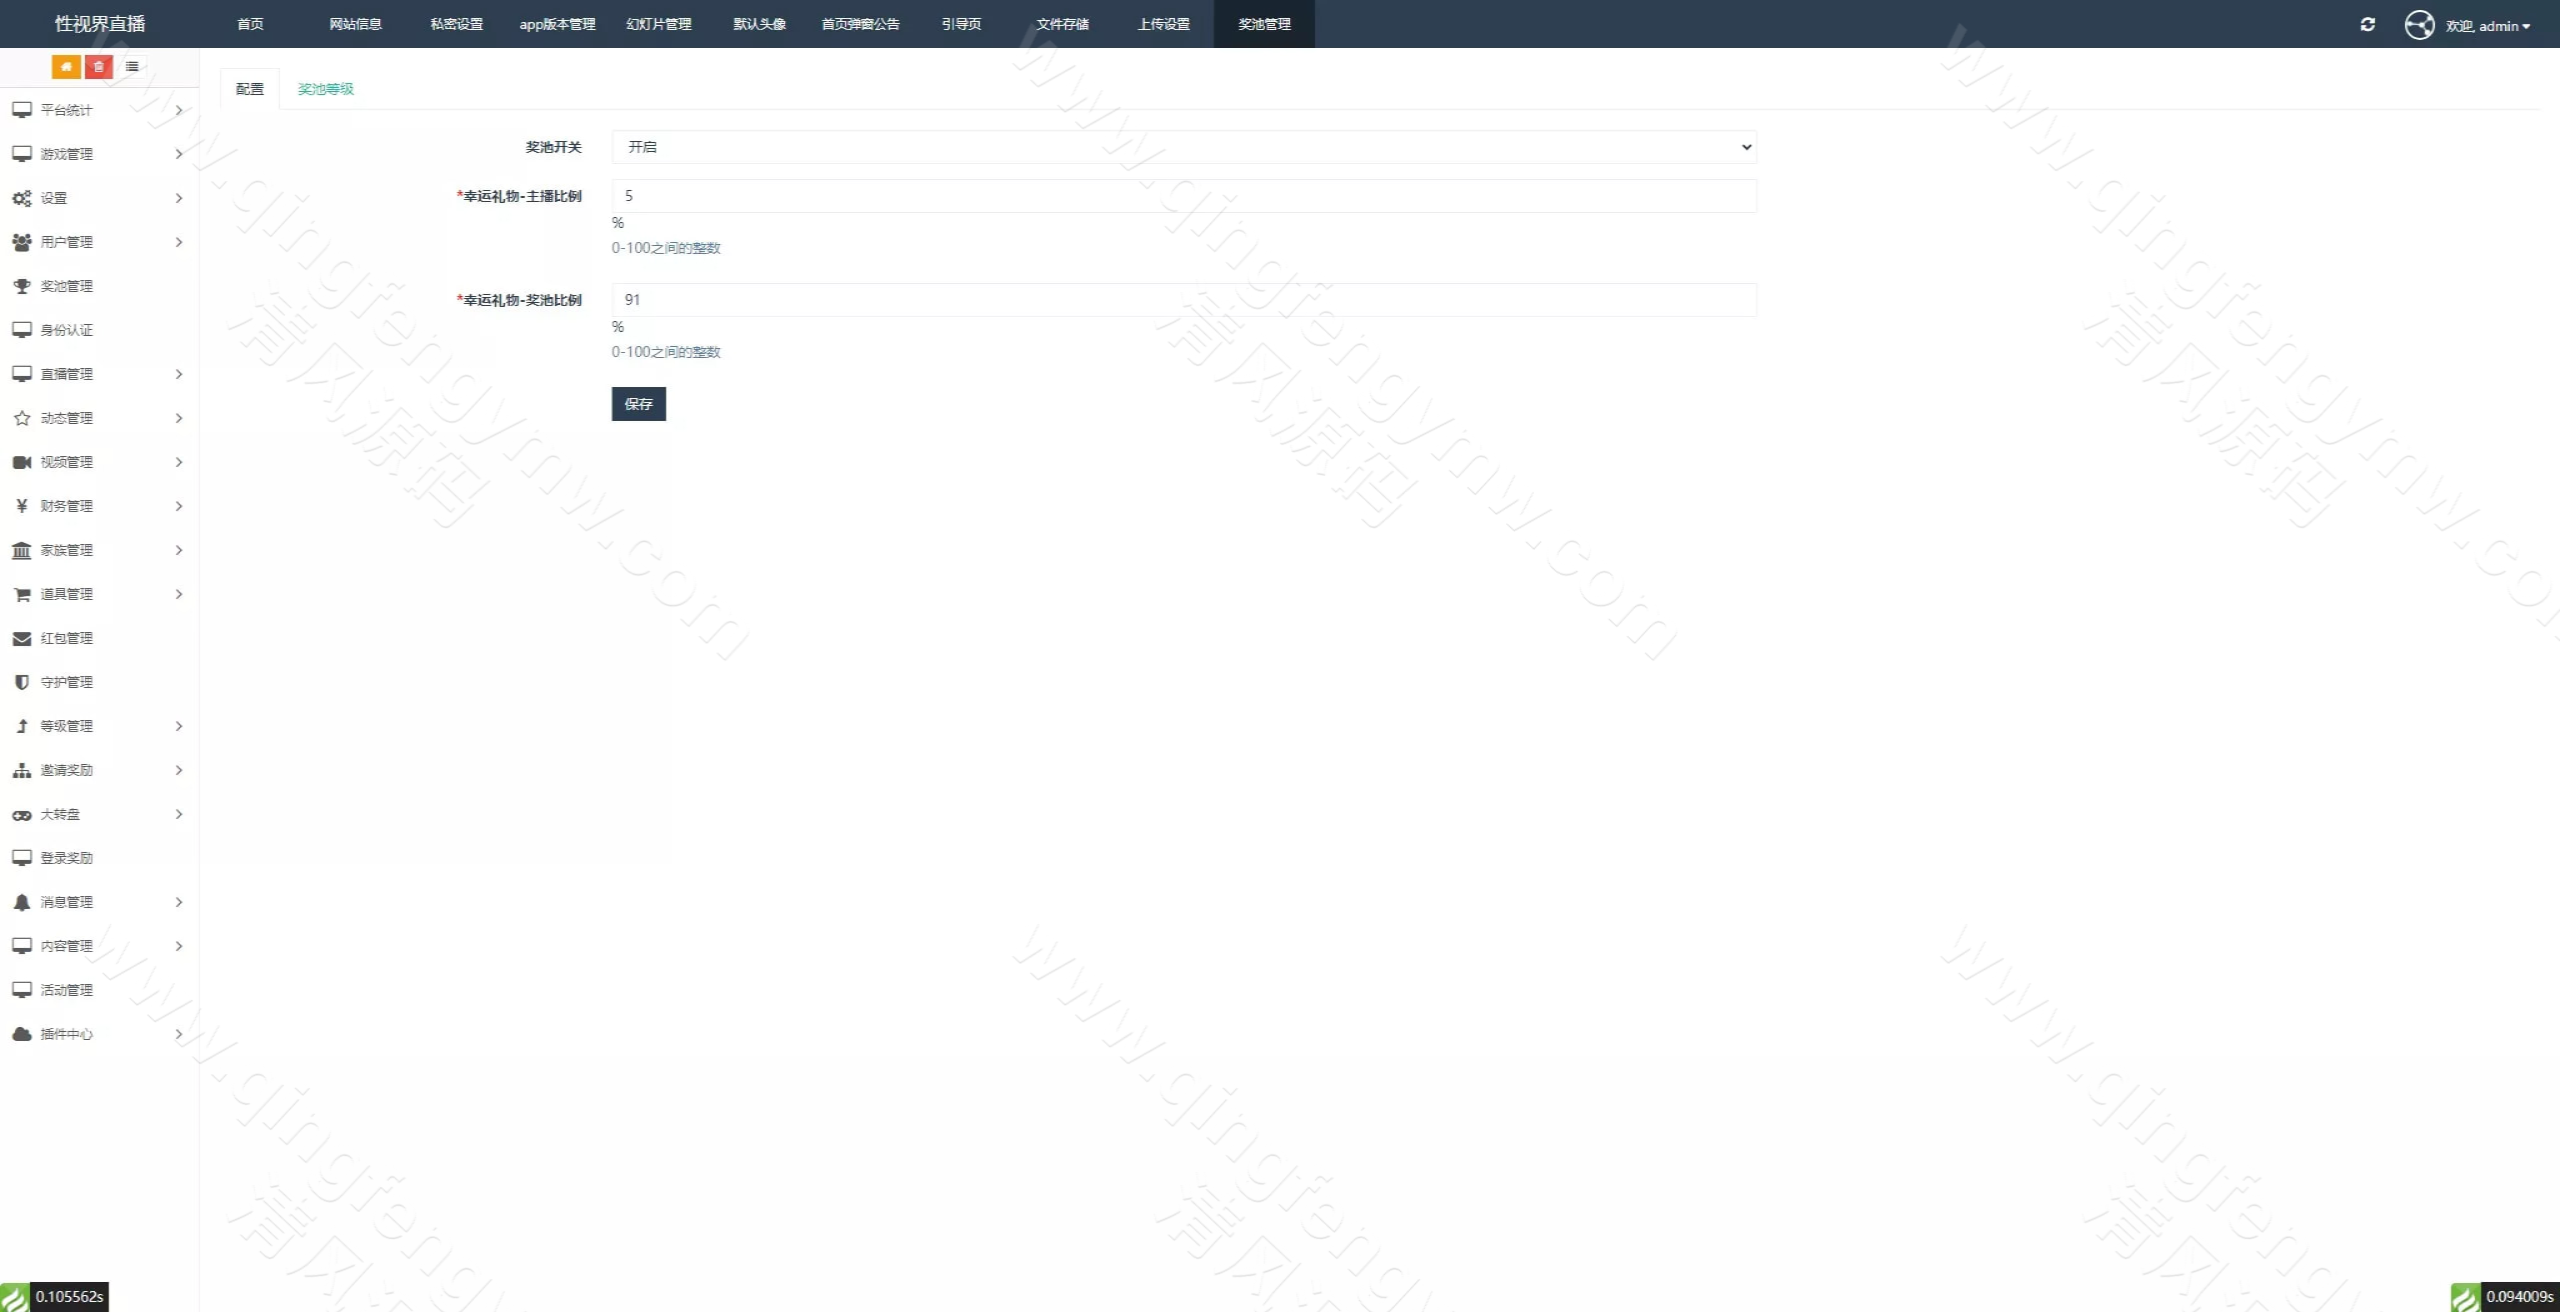Click the red trash icon button
The height and width of the screenshot is (1312, 2560).
98,67
